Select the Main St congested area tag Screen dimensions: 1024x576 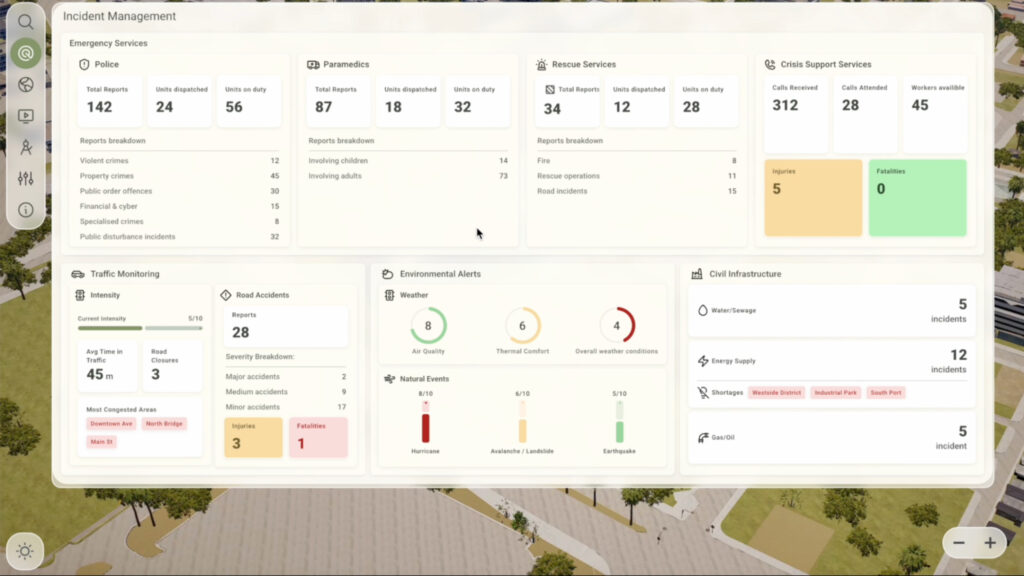click(101, 442)
